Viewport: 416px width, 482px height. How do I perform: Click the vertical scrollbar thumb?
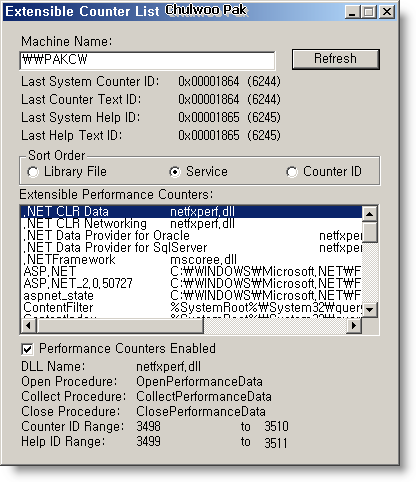[369, 232]
